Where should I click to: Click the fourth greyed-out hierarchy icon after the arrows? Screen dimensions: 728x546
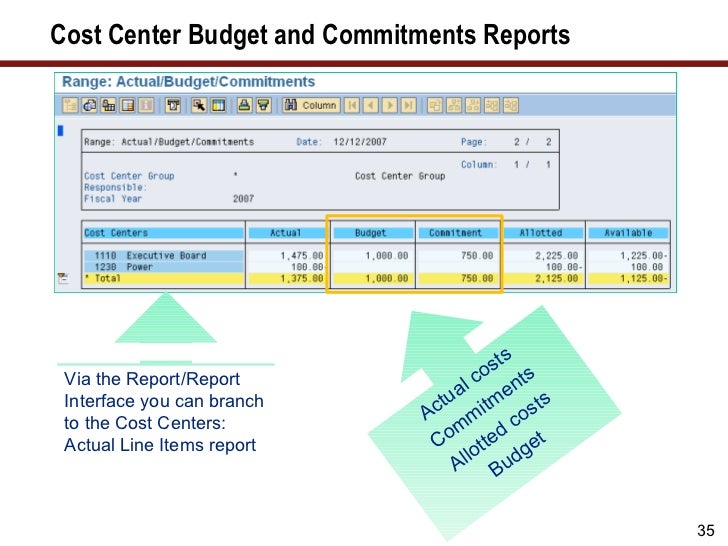(x=492, y=105)
